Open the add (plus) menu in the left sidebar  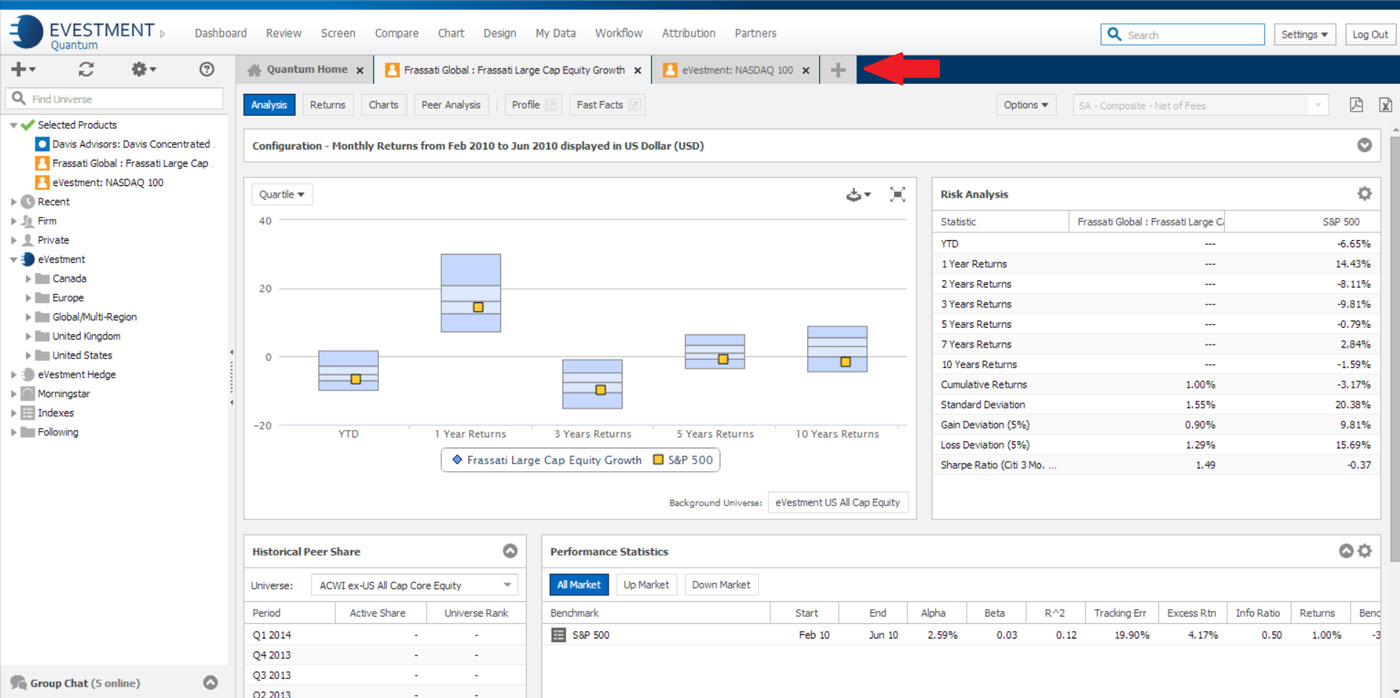[23, 69]
